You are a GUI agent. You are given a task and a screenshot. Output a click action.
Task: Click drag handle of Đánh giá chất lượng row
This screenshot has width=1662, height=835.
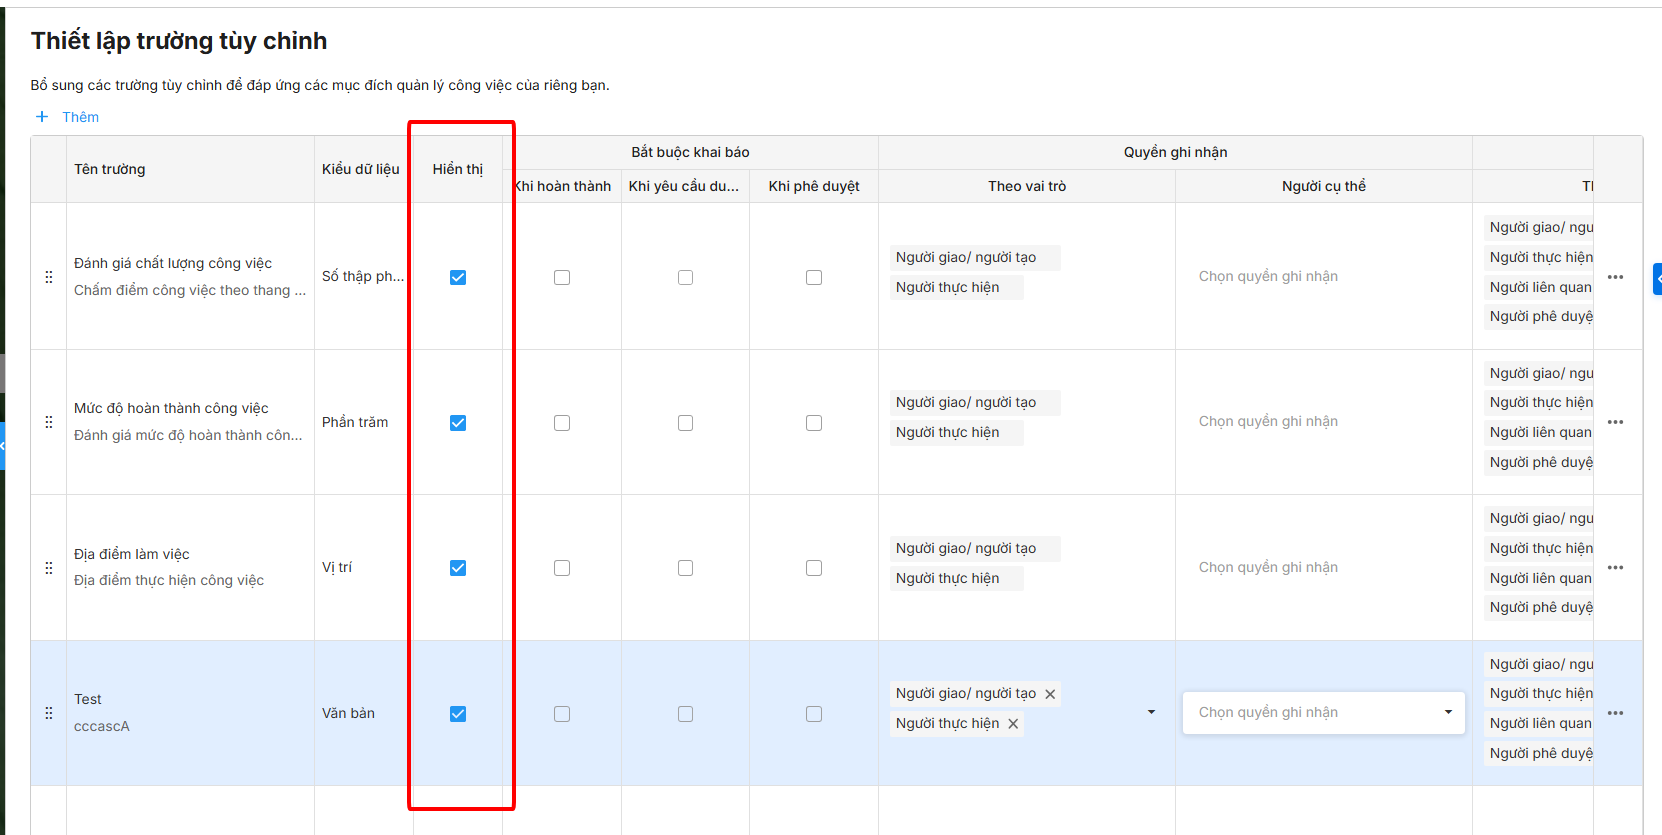[x=49, y=277]
